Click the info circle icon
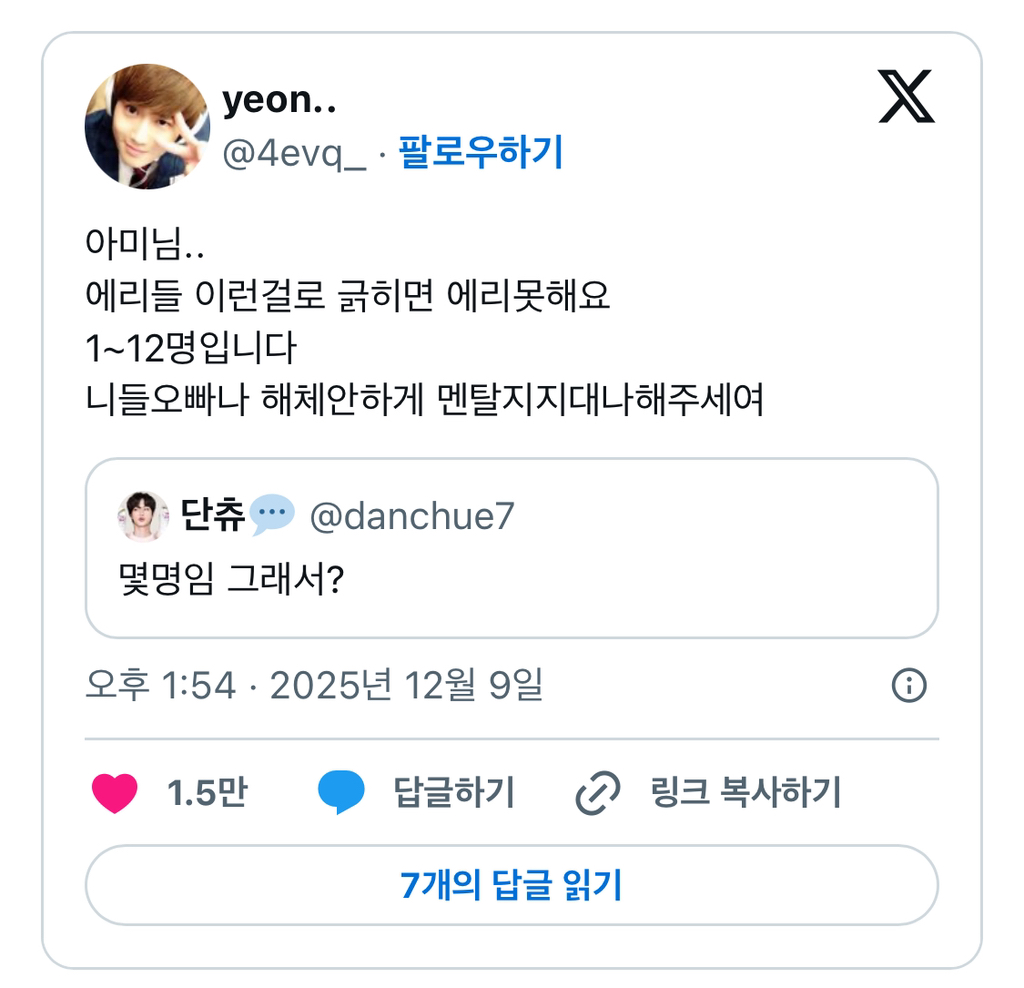Image resolution: width=1024 pixels, height=988 pixels. [908, 685]
